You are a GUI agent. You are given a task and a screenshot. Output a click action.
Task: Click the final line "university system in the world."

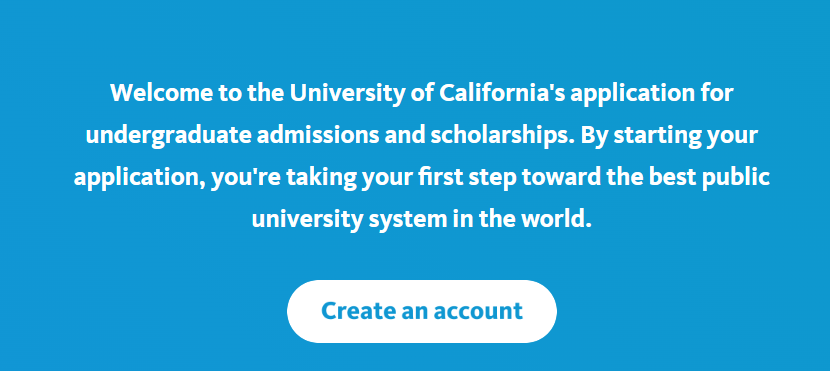tap(421, 218)
